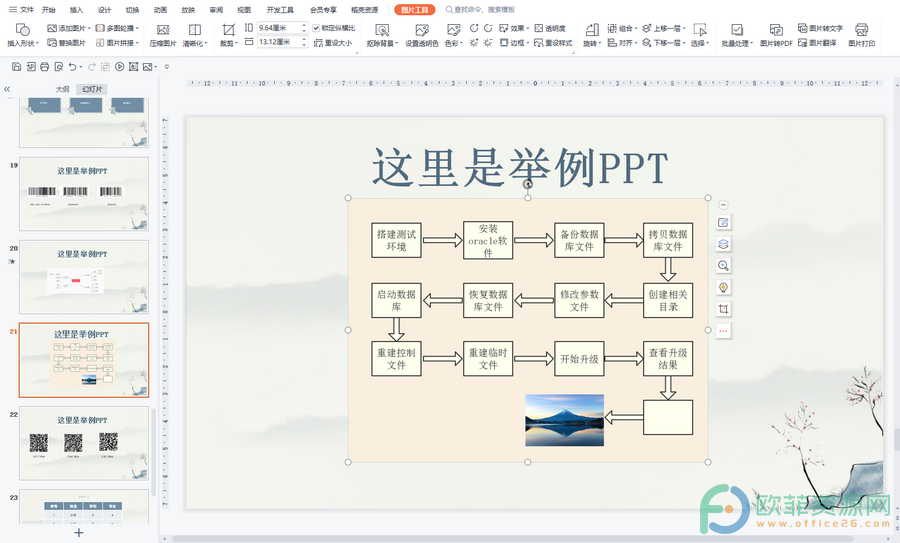Click the rotation handle above the selected picture
900x543 pixels.
(527, 184)
